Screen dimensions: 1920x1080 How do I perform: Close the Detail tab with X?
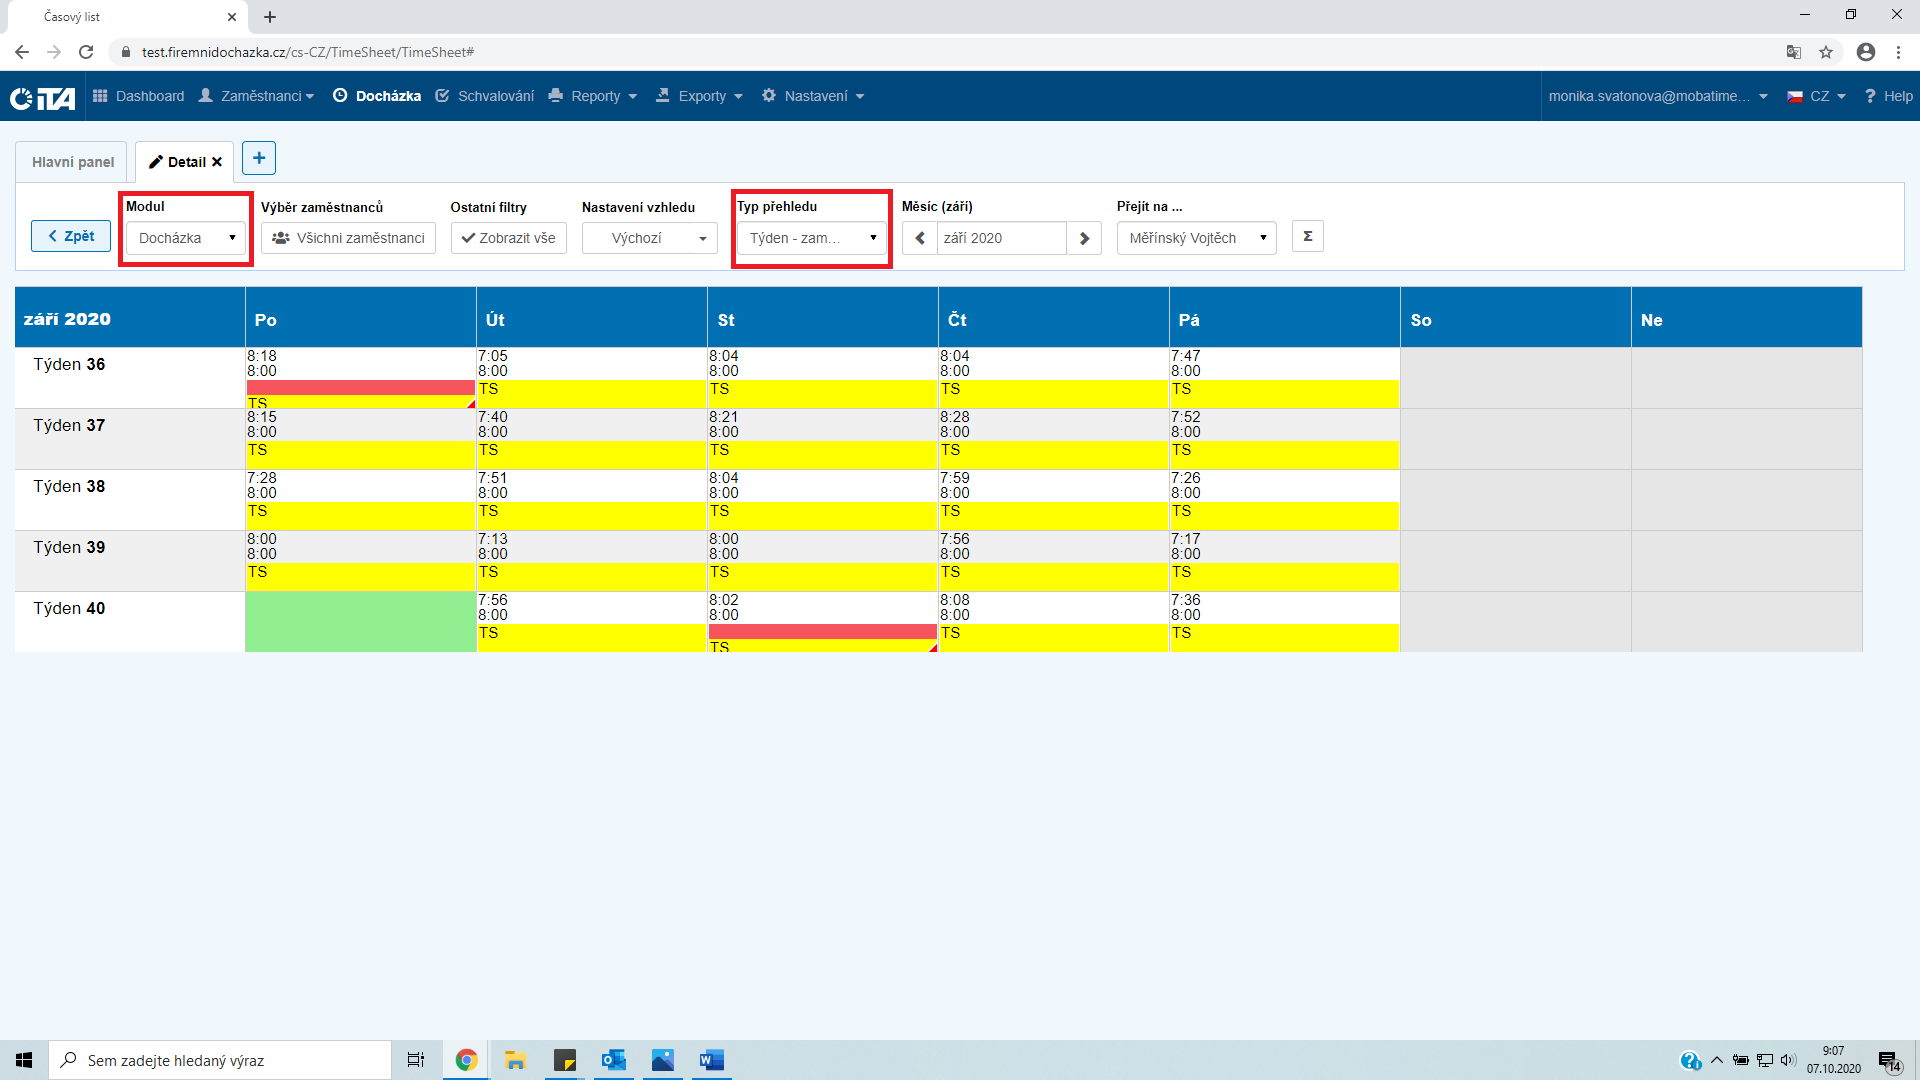click(x=217, y=162)
